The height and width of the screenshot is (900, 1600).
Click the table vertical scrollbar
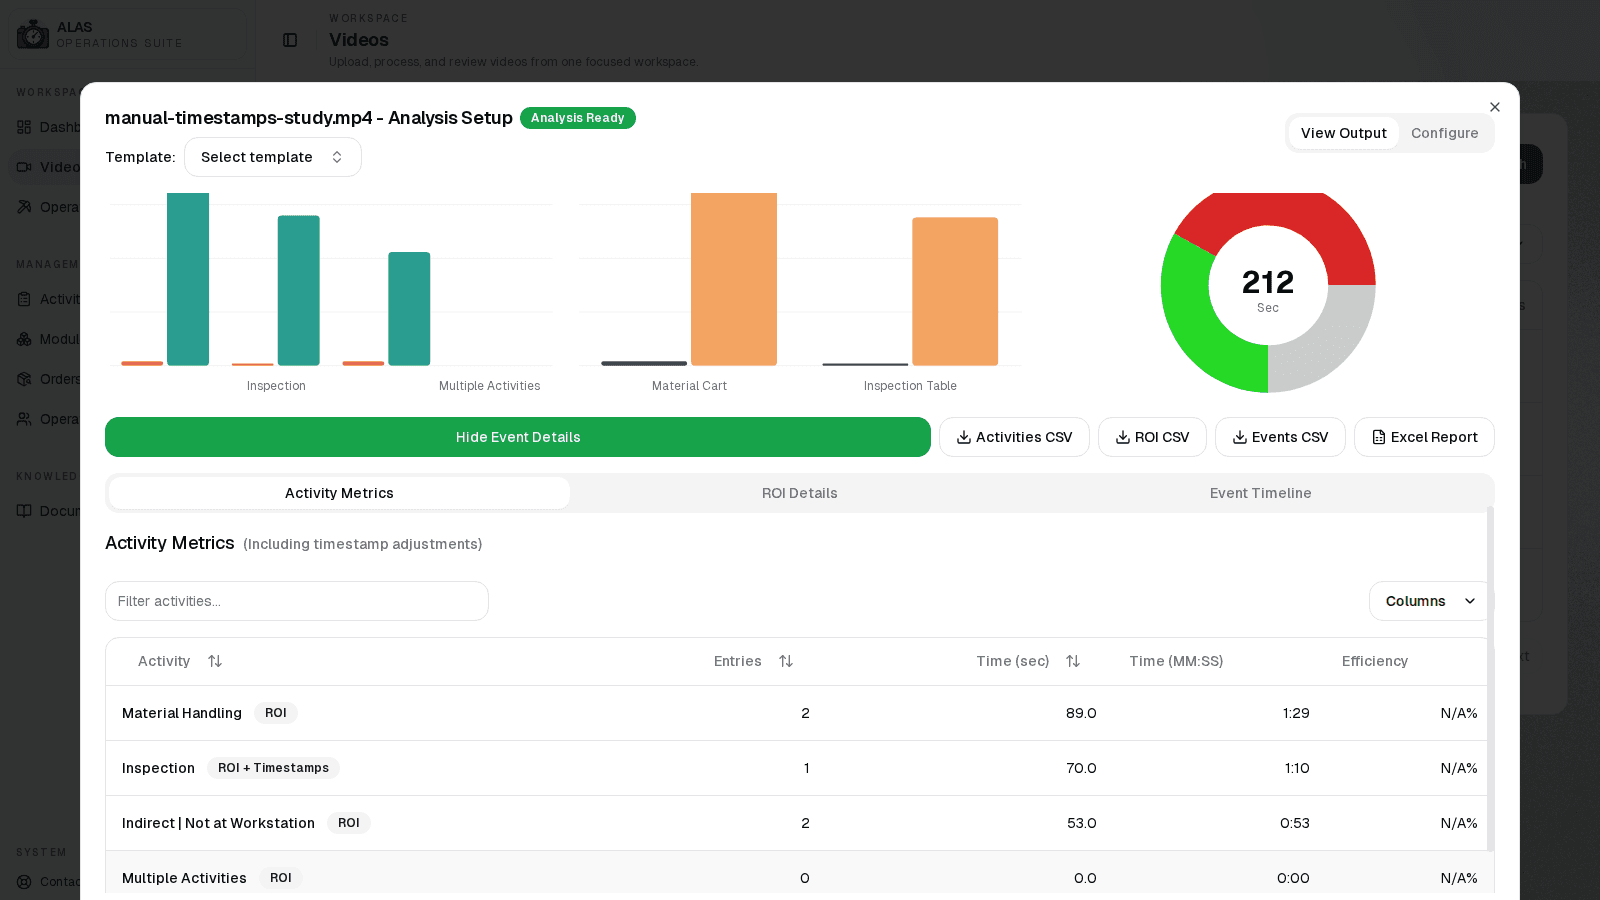tap(1491, 680)
